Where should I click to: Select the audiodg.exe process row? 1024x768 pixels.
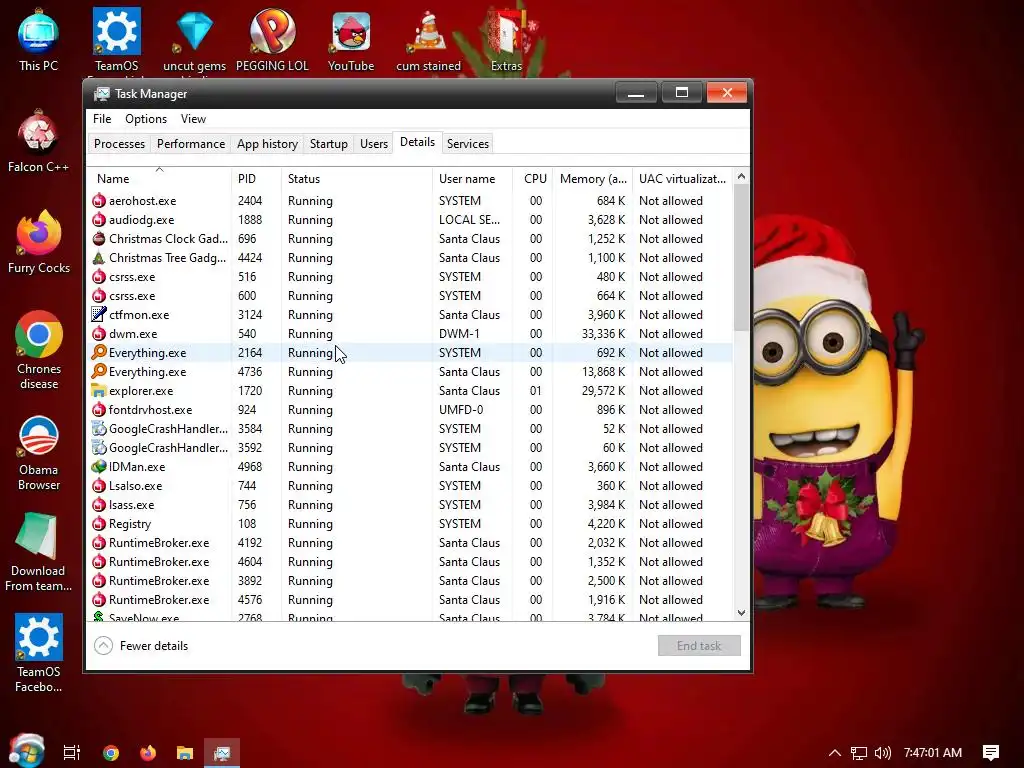tap(409, 220)
